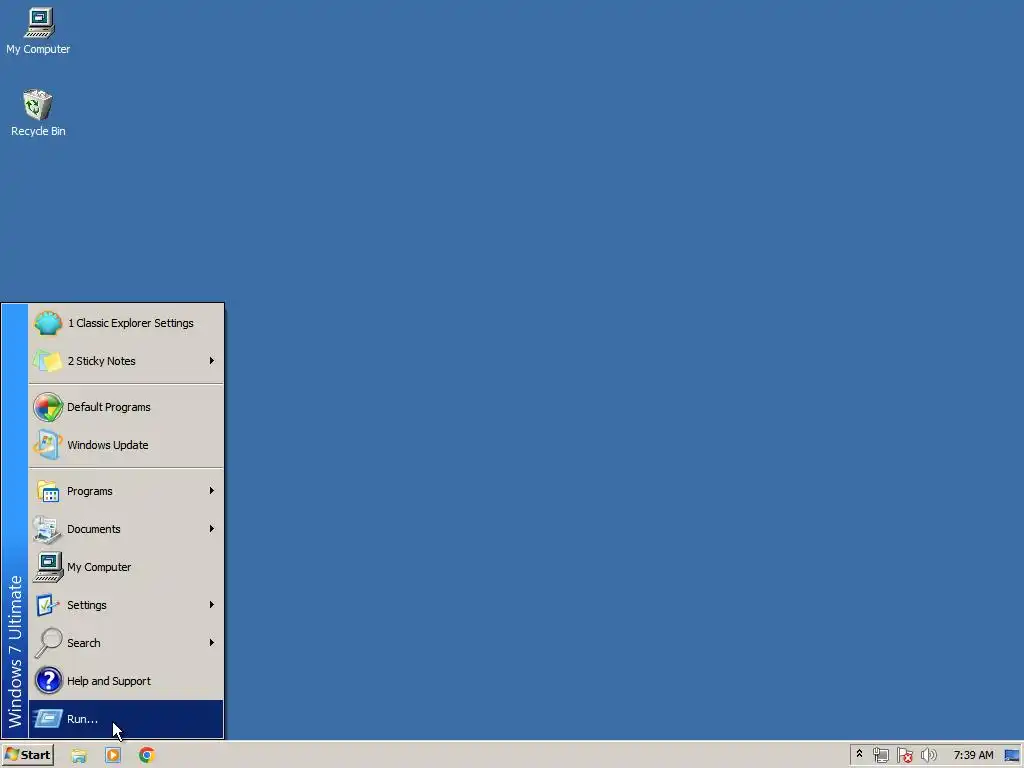This screenshot has width=1024, height=768.
Task: Select 'Help and Support' menu entry
Action: (x=126, y=680)
